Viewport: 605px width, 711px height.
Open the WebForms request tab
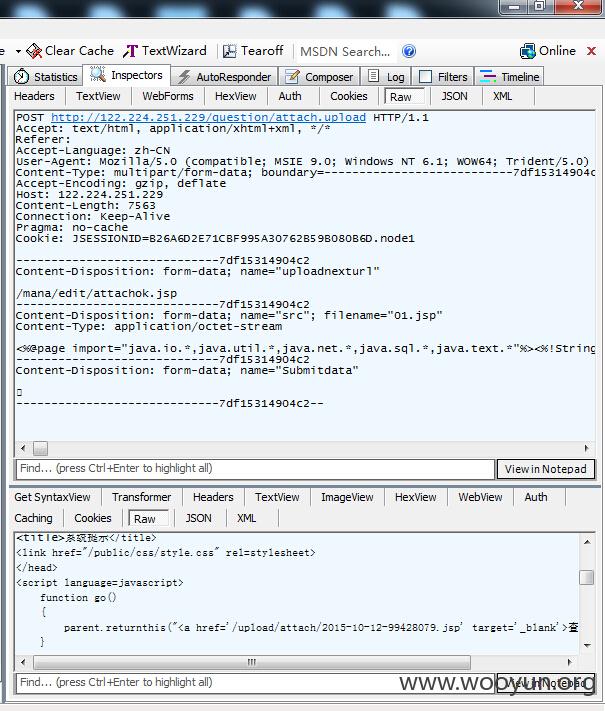(168, 96)
